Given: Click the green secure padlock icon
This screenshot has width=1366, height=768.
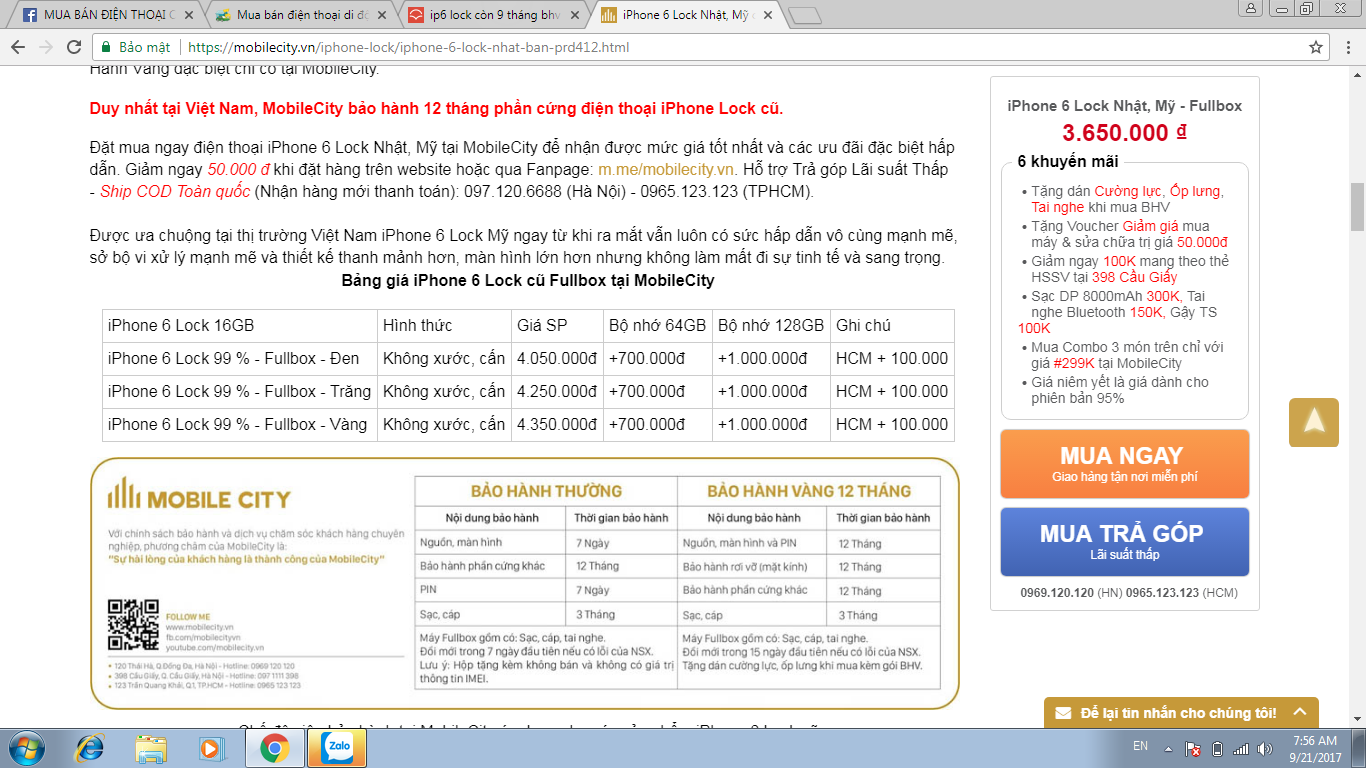Looking at the screenshot, I should [x=106, y=47].
